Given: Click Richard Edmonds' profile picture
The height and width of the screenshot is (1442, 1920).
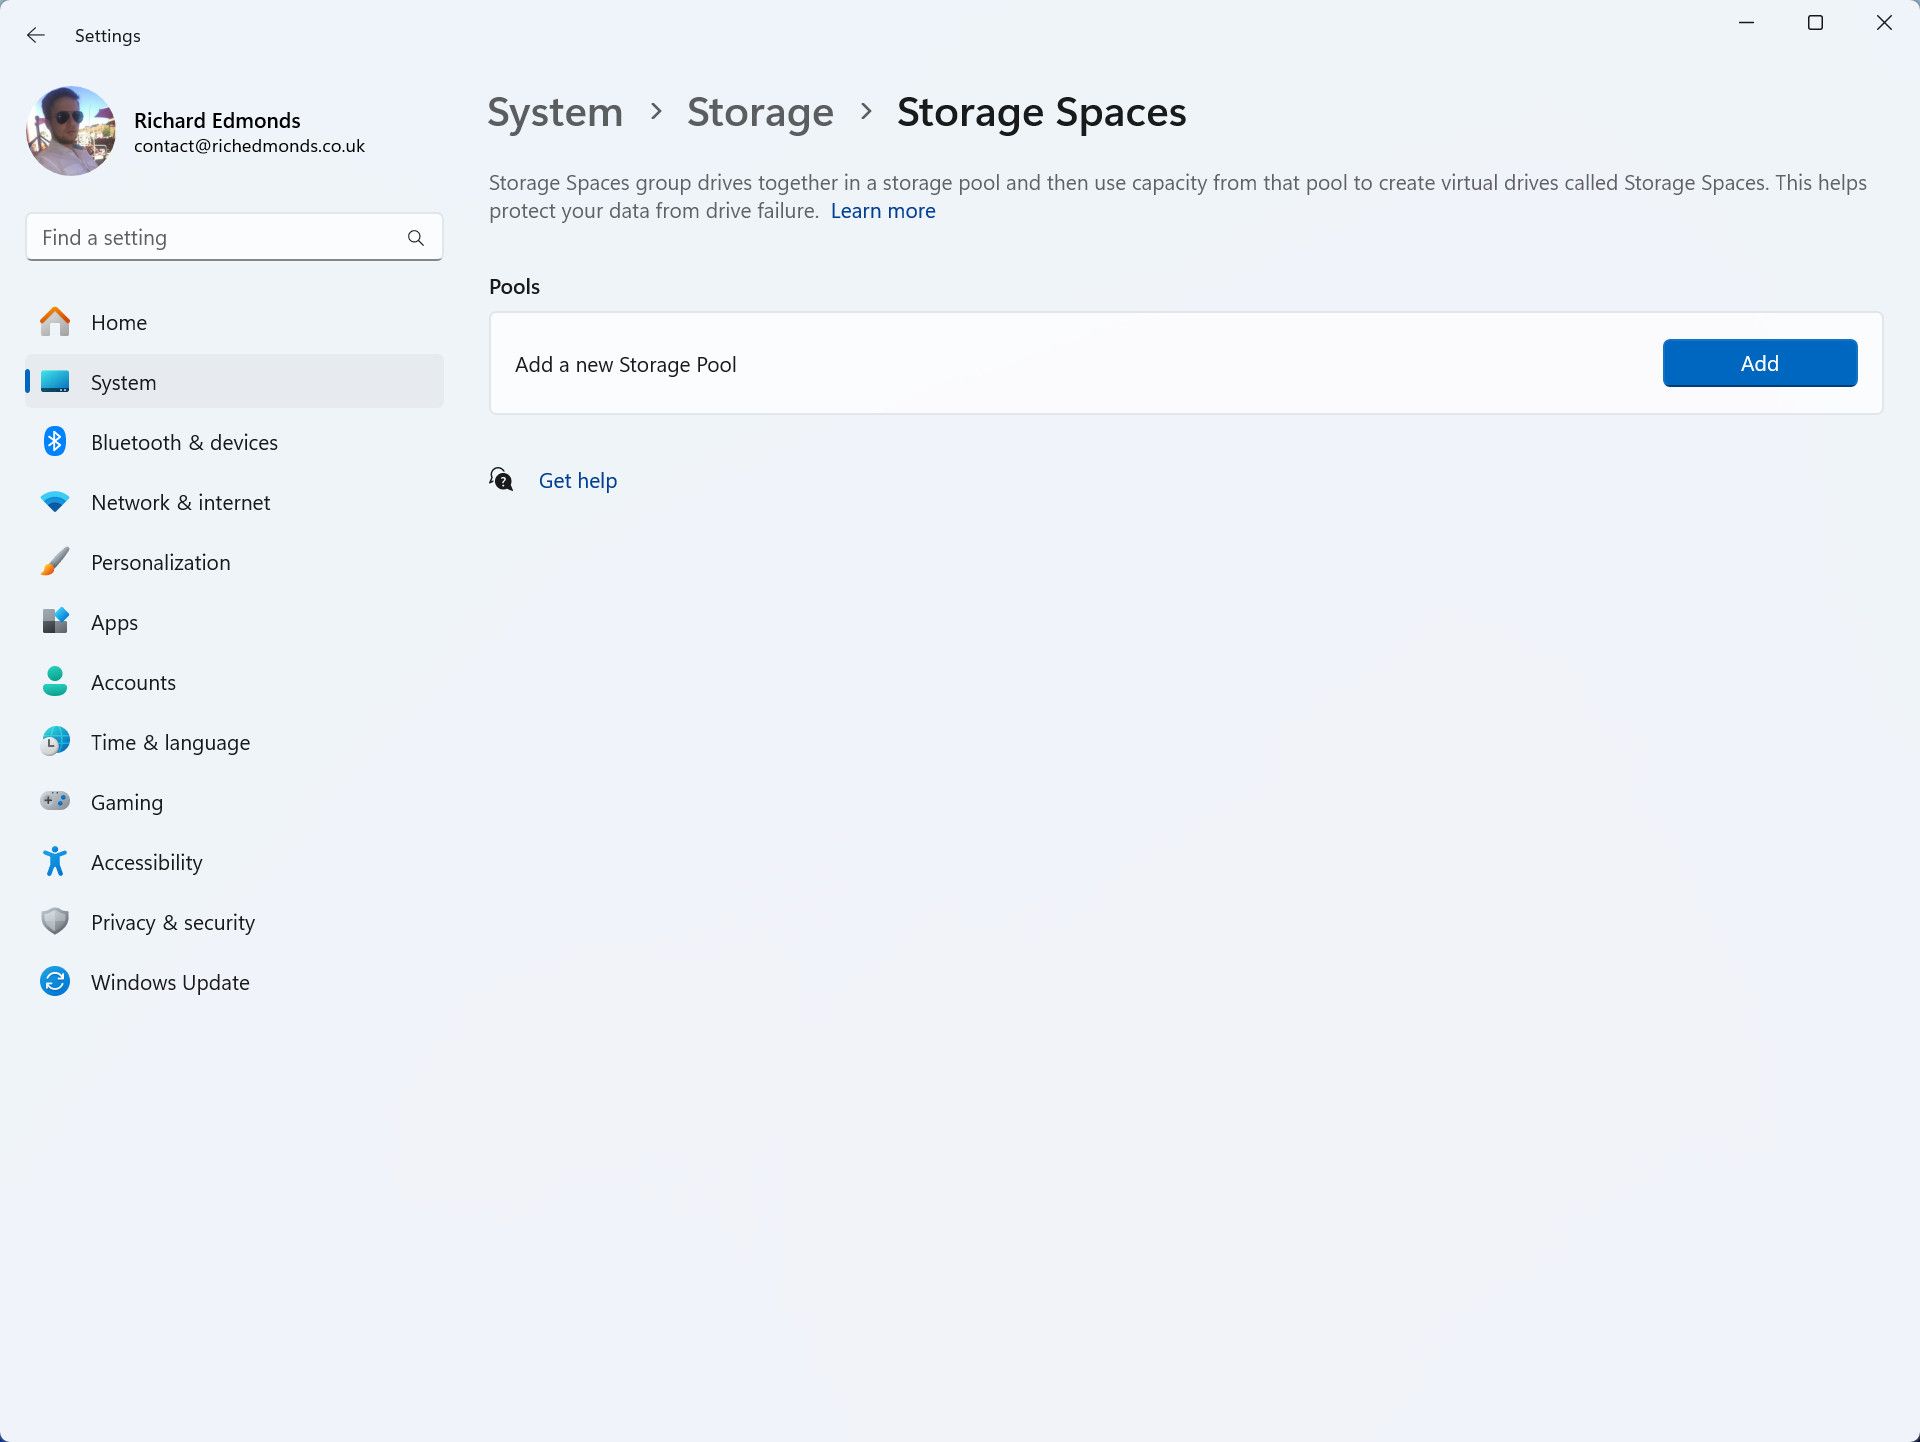Looking at the screenshot, I should (71, 130).
